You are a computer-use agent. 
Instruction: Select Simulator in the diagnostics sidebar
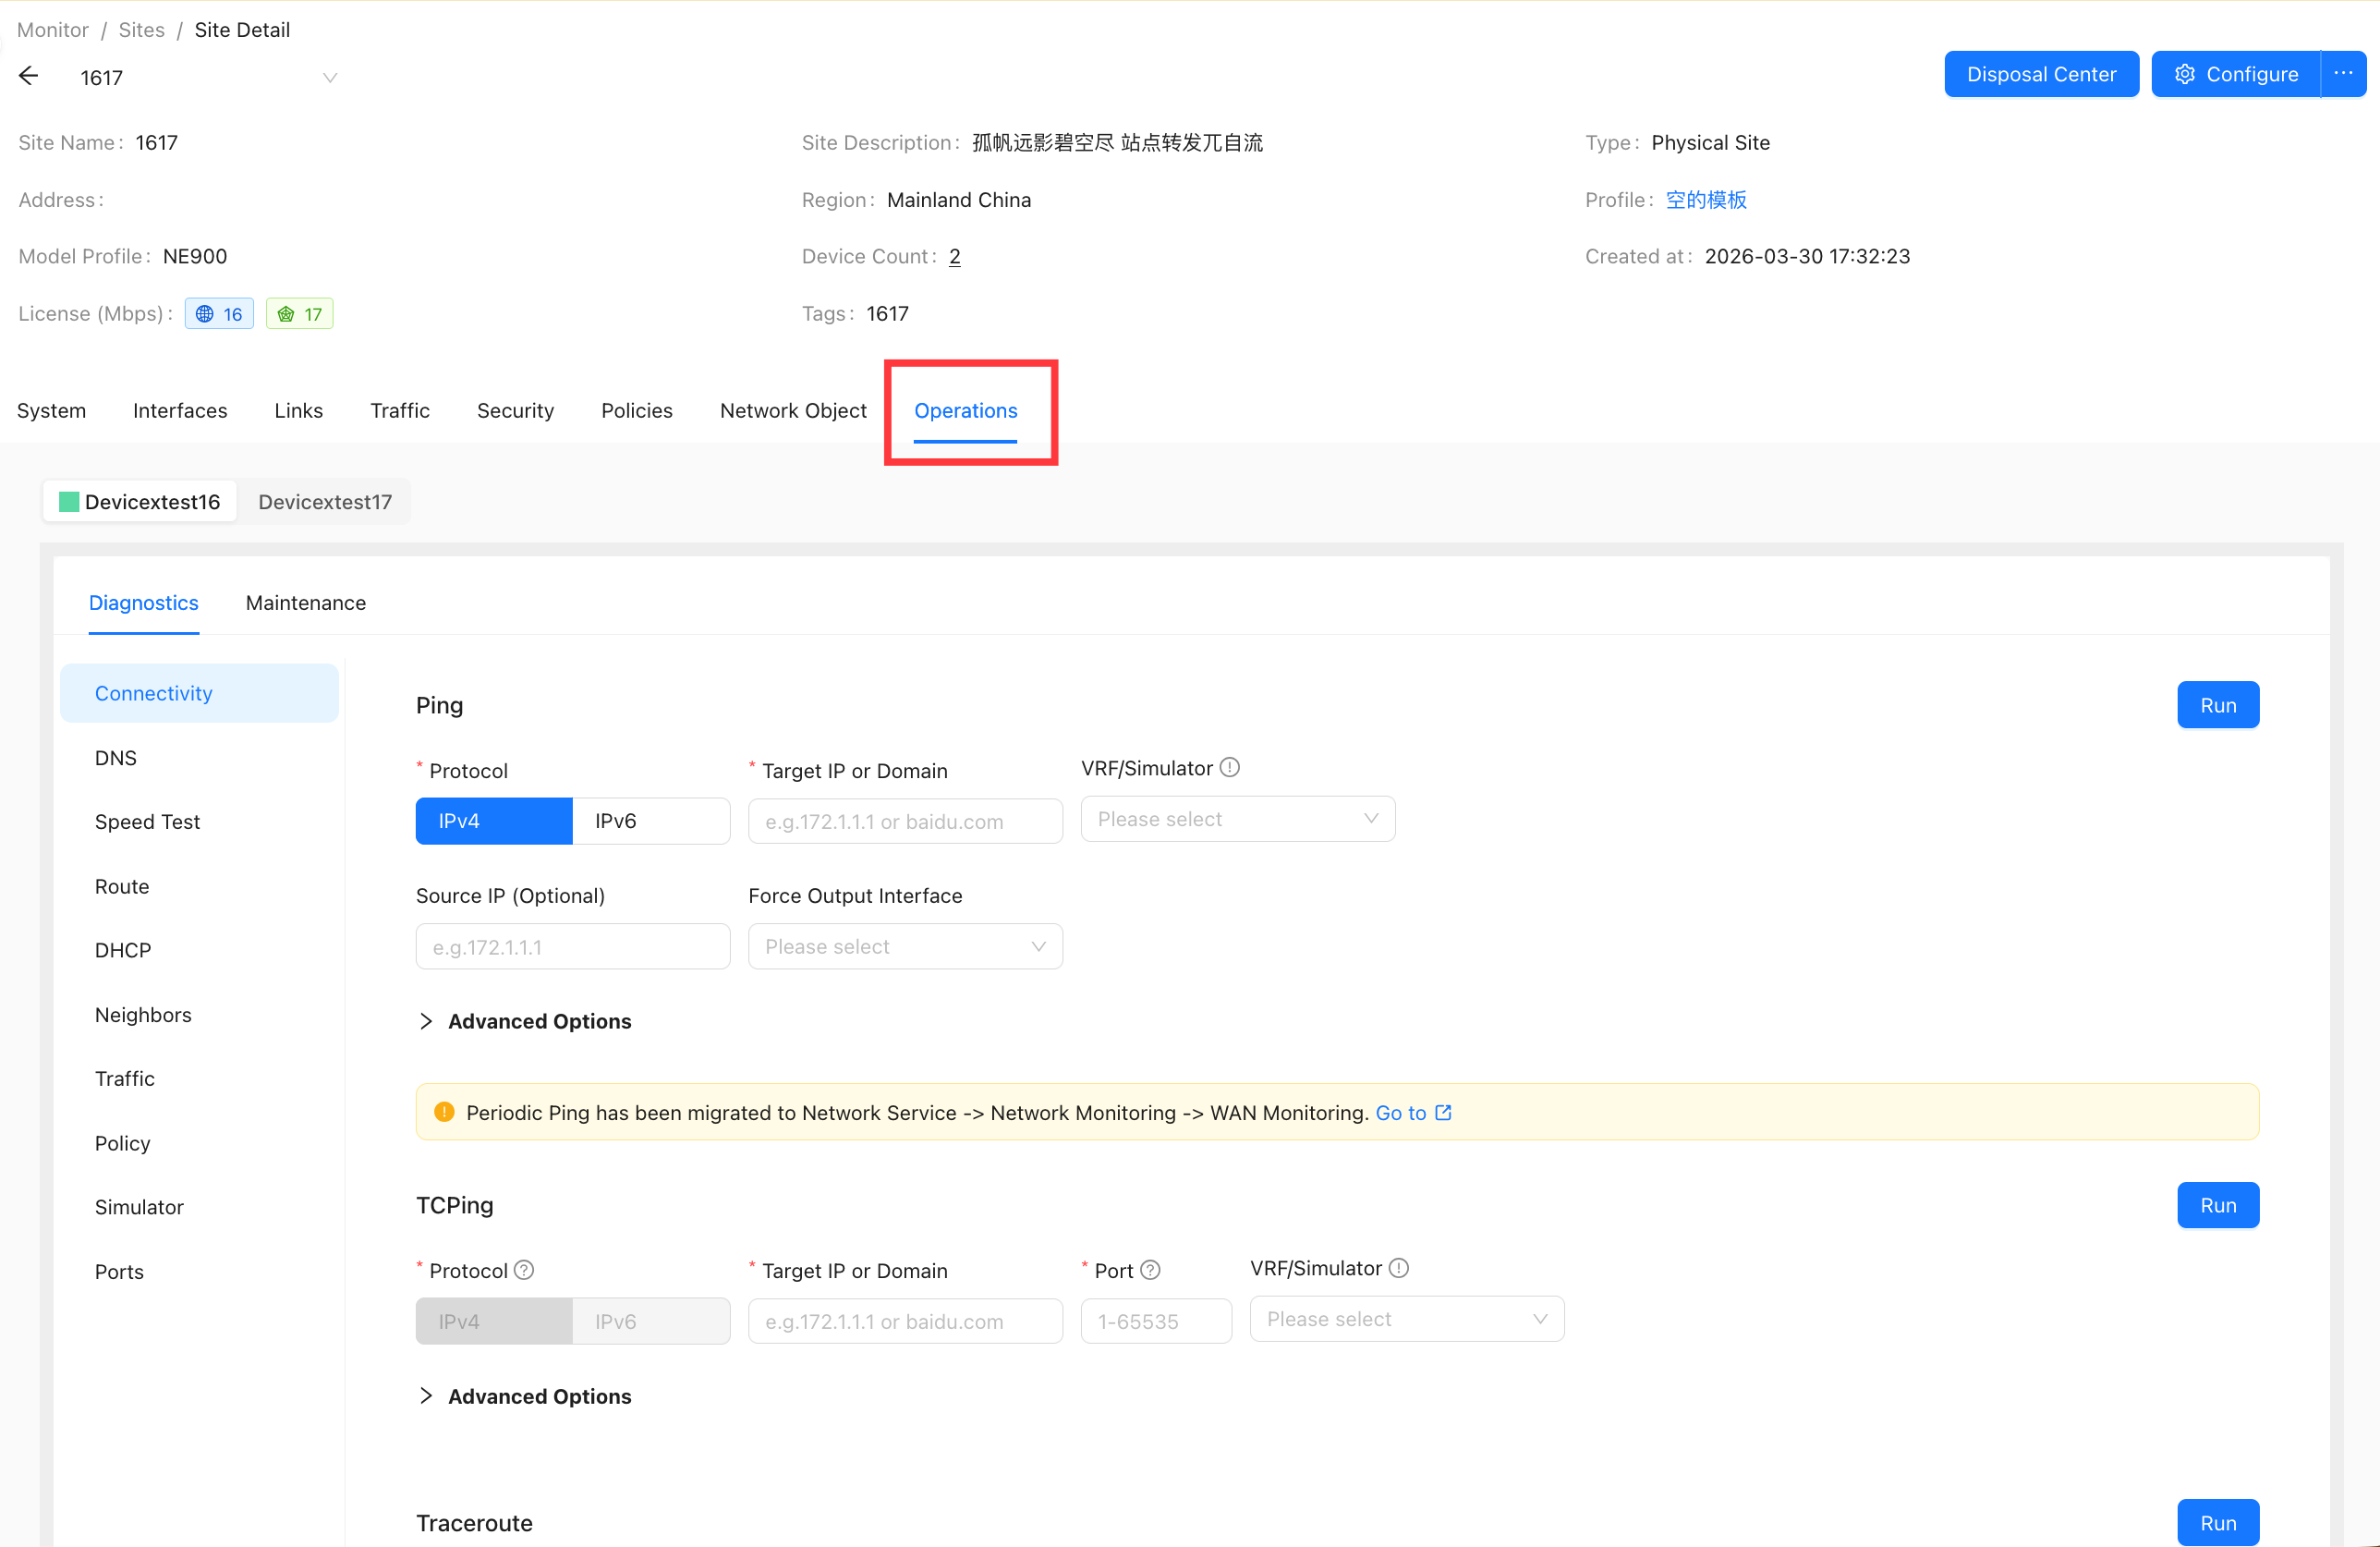[x=200, y=1207]
